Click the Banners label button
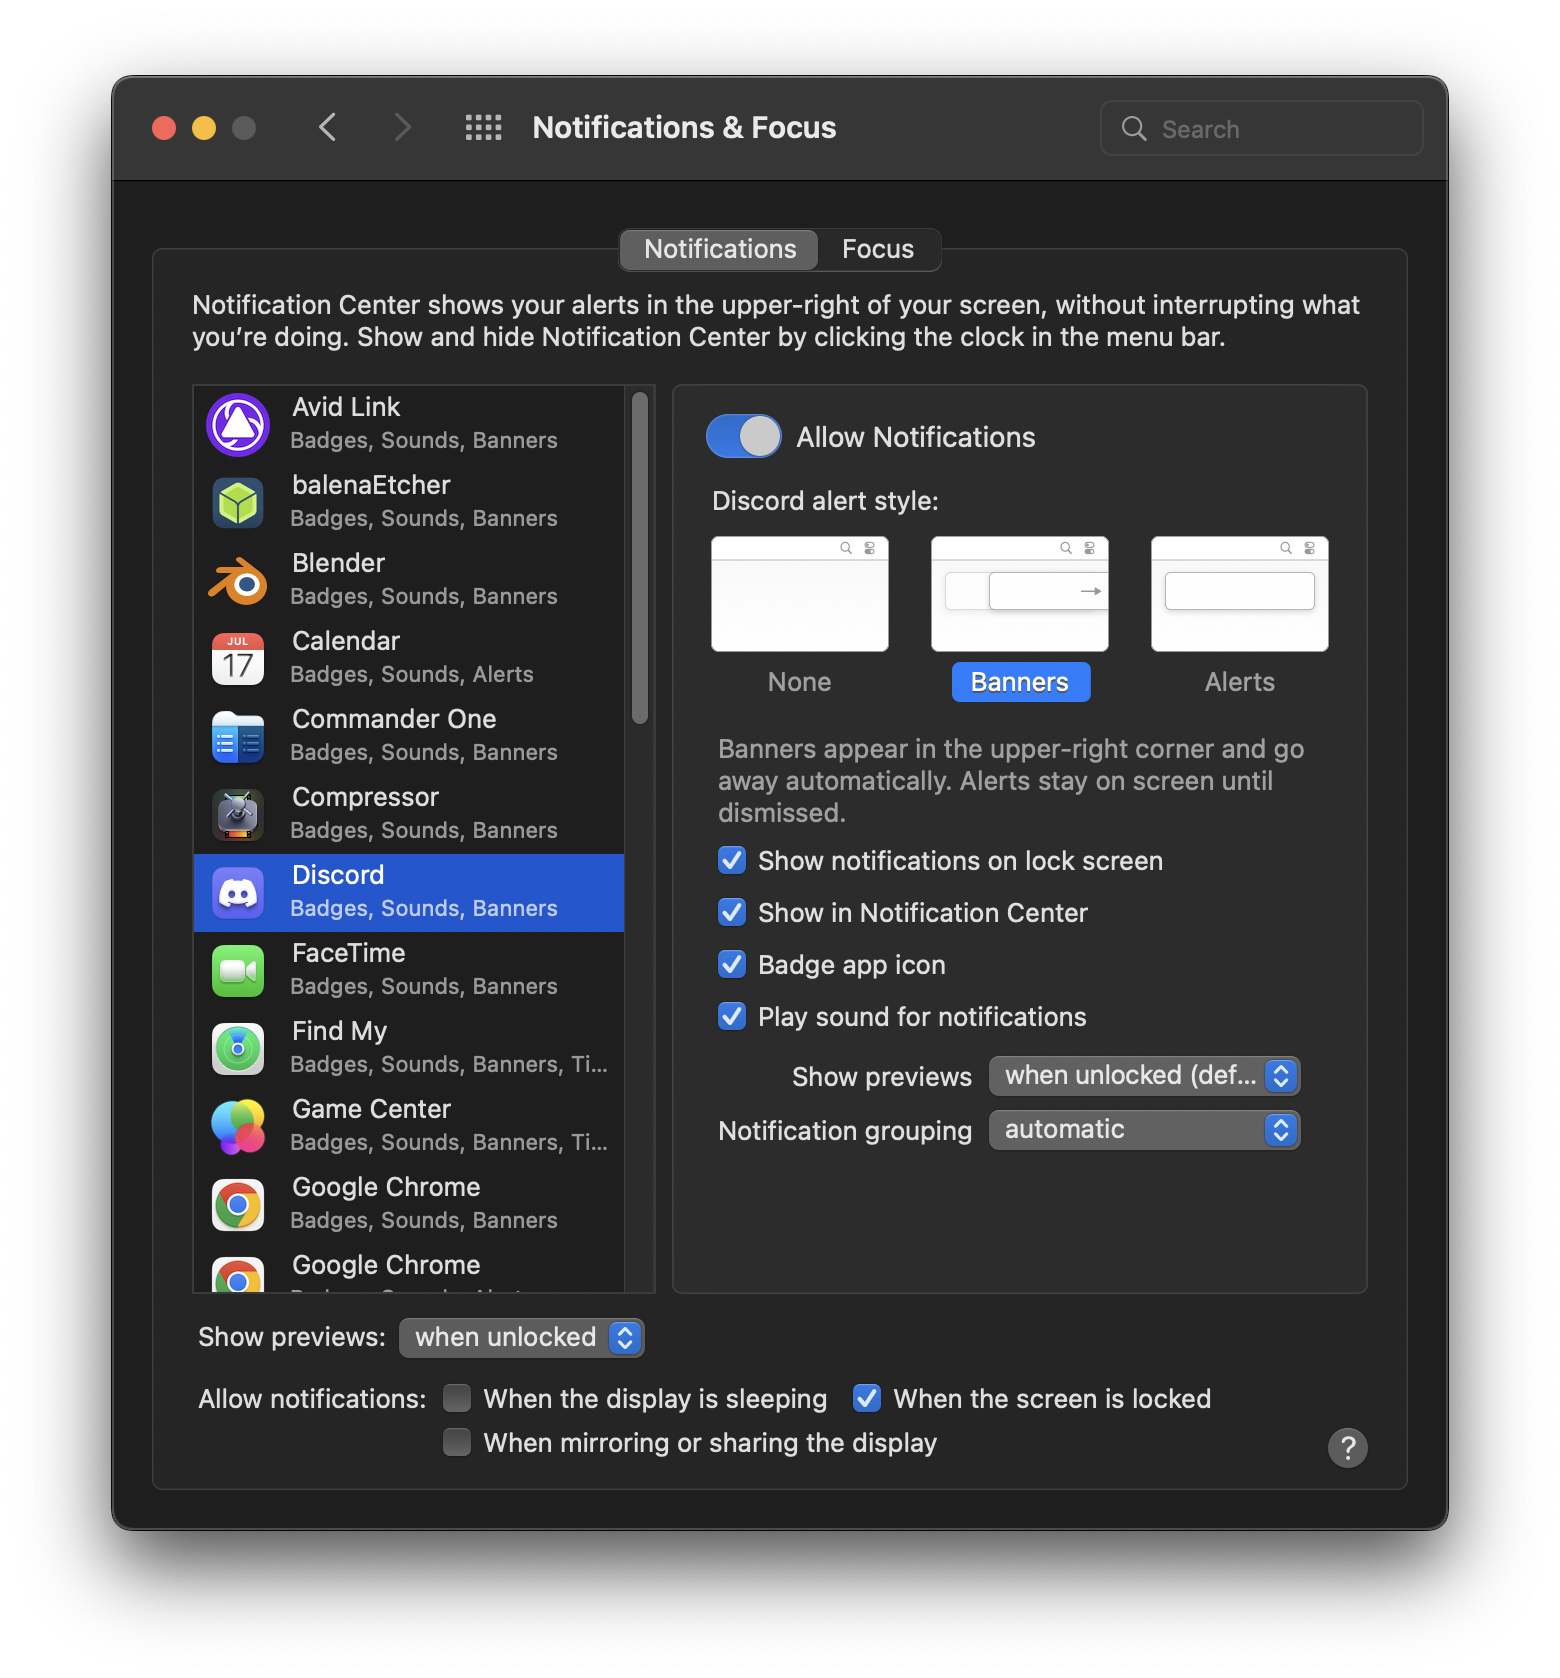The height and width of the screenshot is (1678, 1560). click(1020, 682)
